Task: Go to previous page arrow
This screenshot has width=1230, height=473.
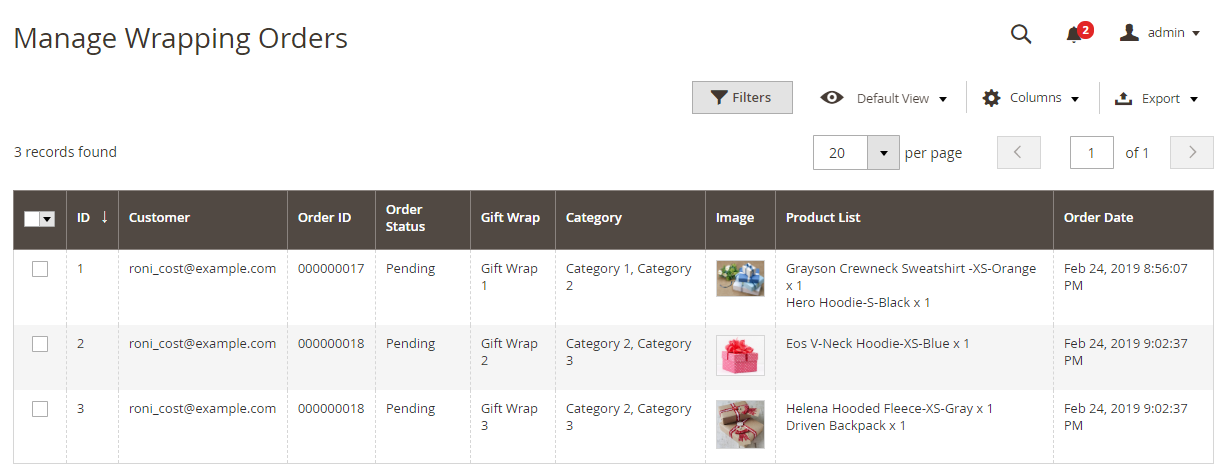Action: (x=1018, y=153)
